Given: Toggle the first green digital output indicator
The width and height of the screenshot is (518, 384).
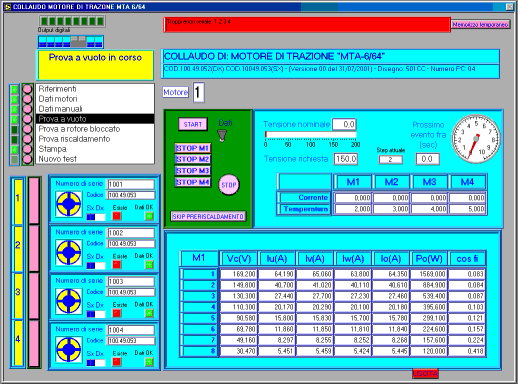Looking at the screenshot, I should click(x=44, y=21).
